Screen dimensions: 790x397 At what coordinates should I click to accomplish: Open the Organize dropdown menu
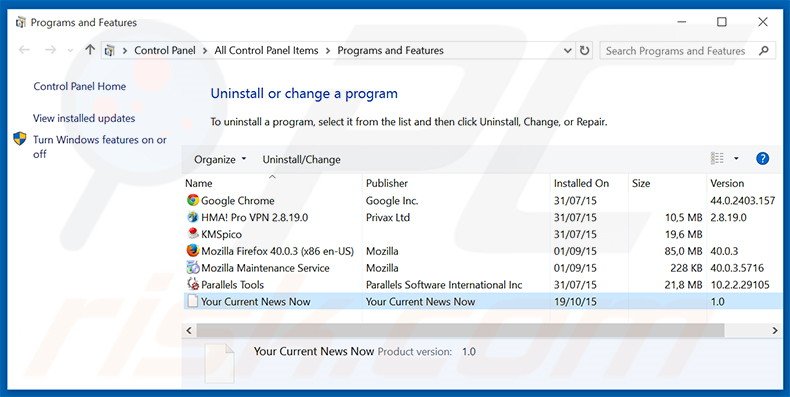click(x=220, y=159)
